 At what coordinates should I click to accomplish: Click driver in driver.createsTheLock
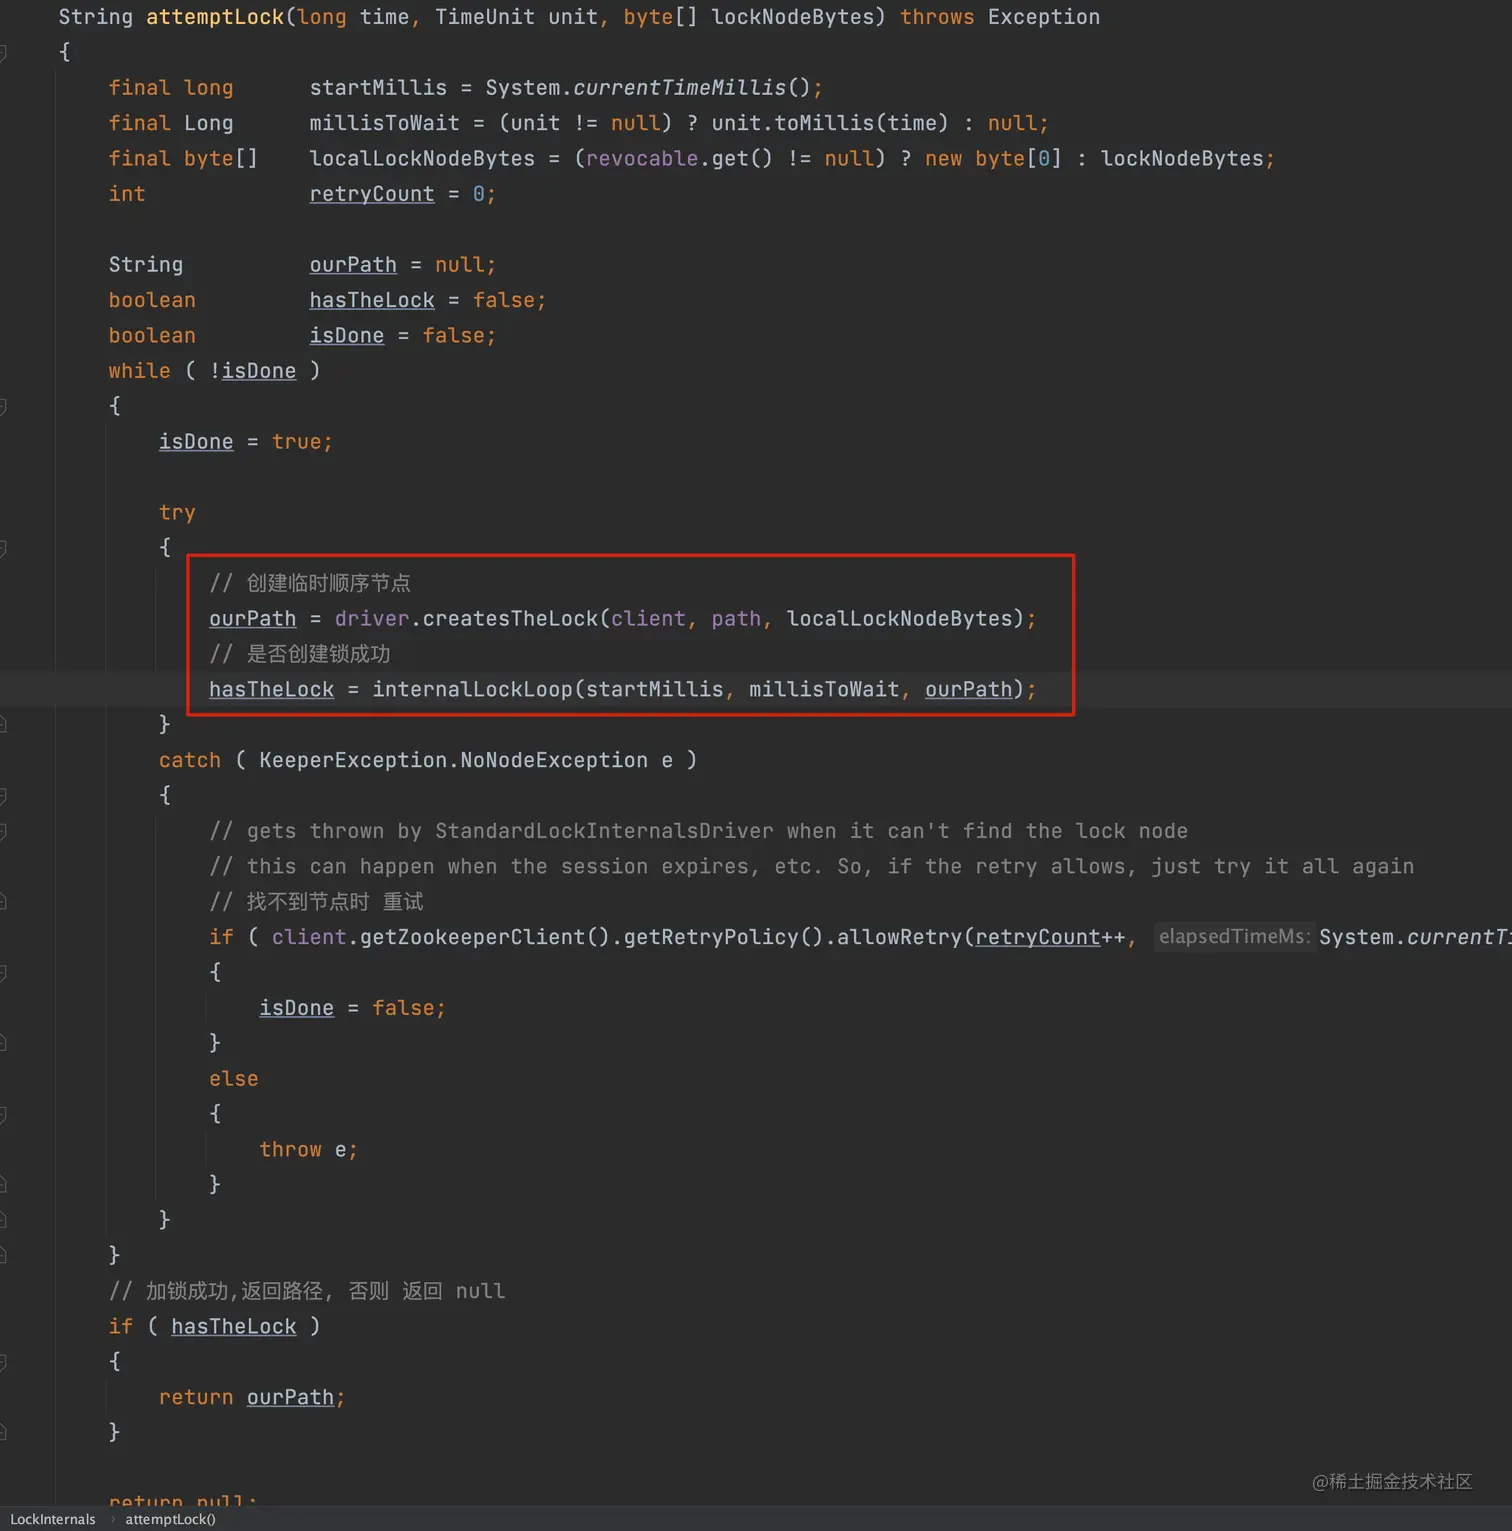[372, 619]
